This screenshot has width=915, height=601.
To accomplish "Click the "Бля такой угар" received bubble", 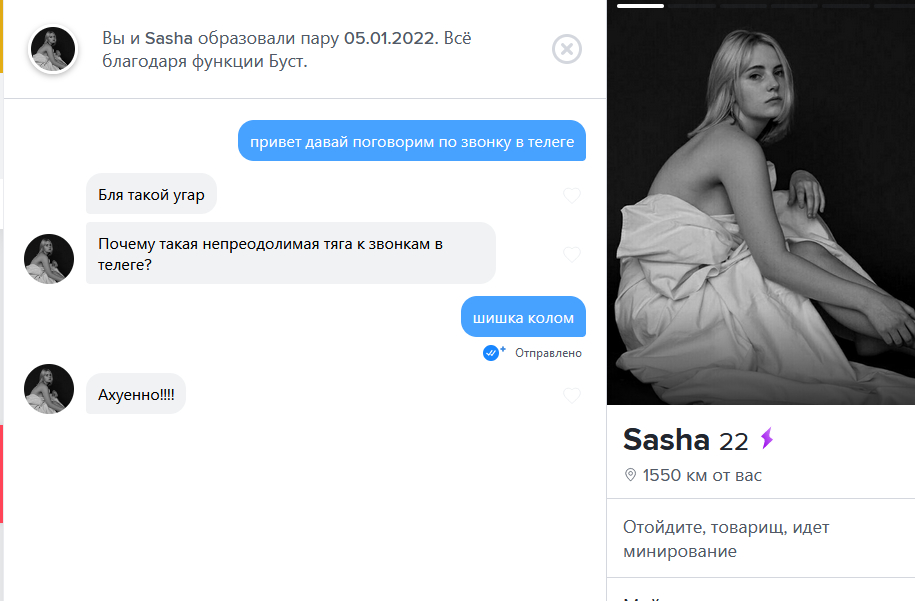I will (151, 194).
